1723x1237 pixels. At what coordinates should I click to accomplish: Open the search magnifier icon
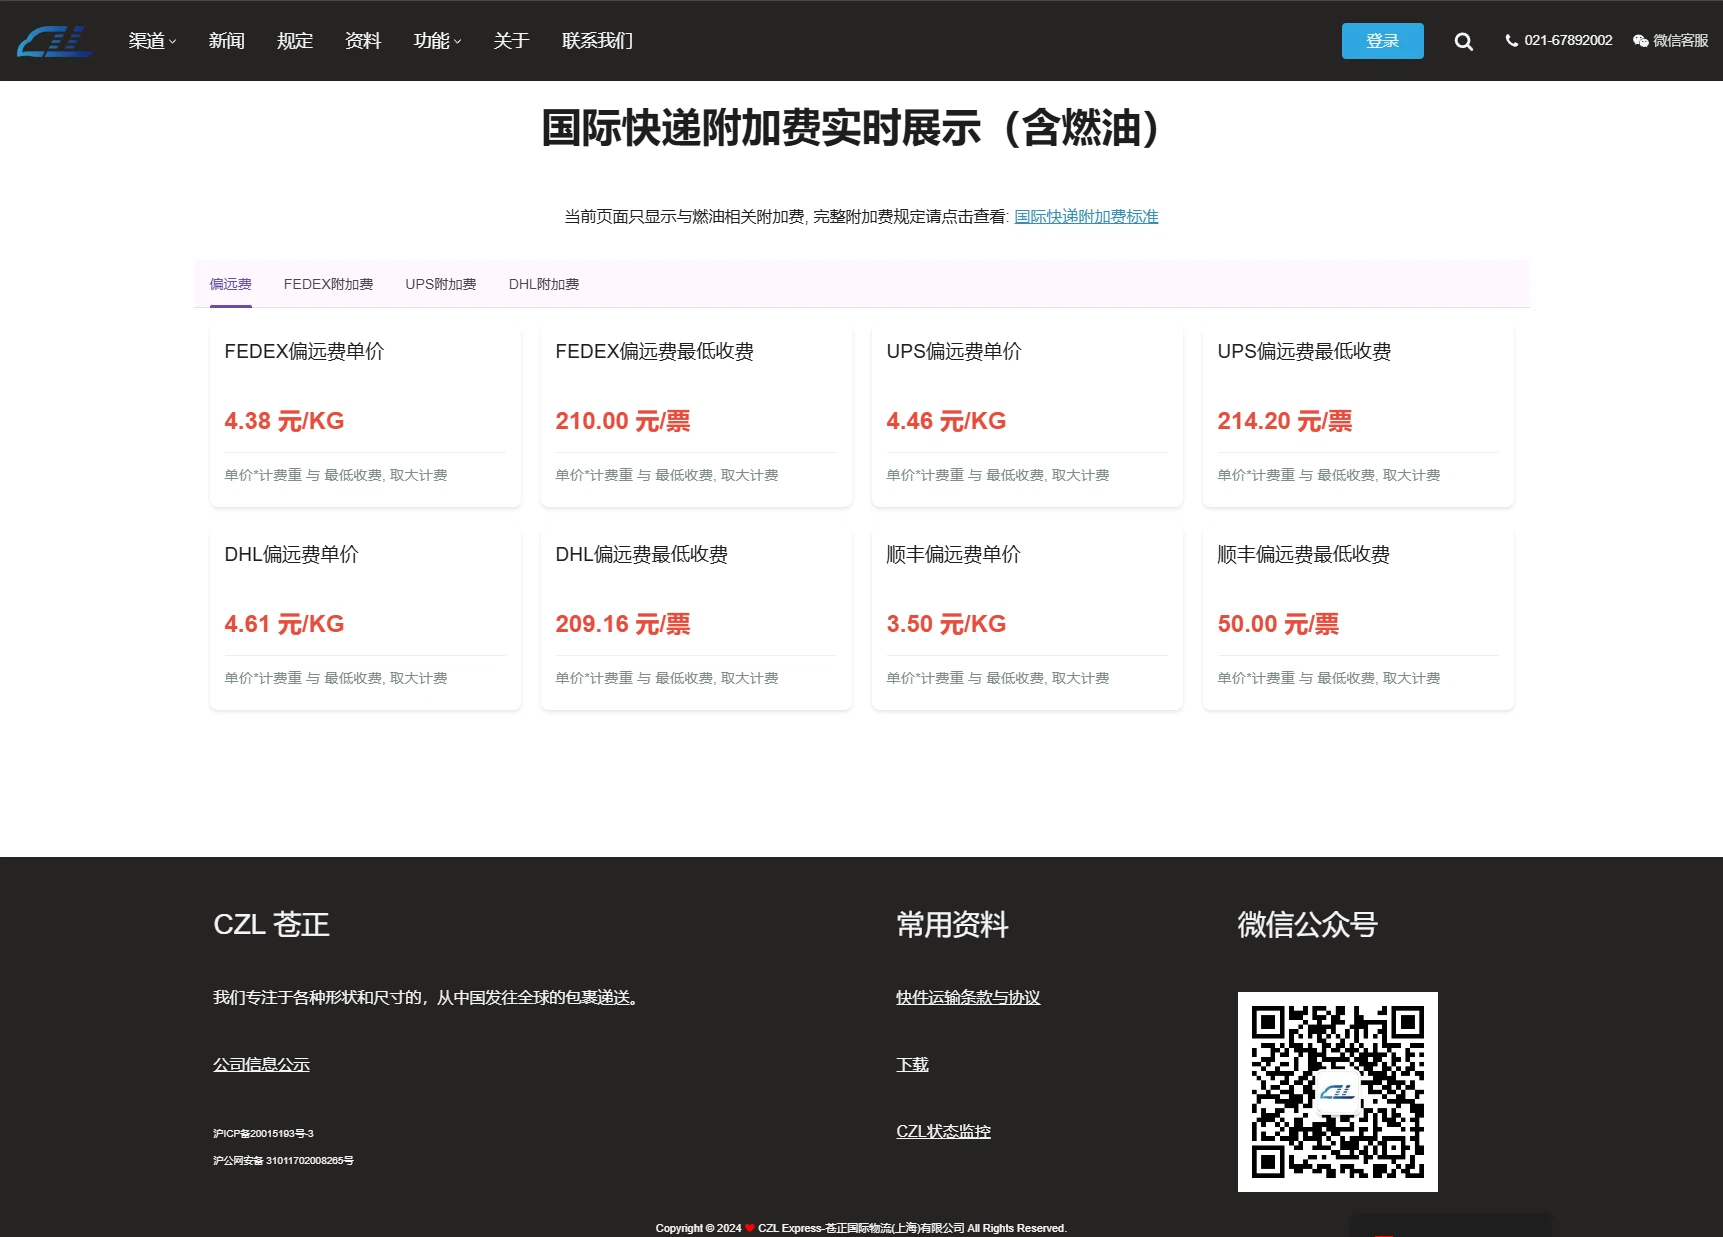click(1463, 41)
